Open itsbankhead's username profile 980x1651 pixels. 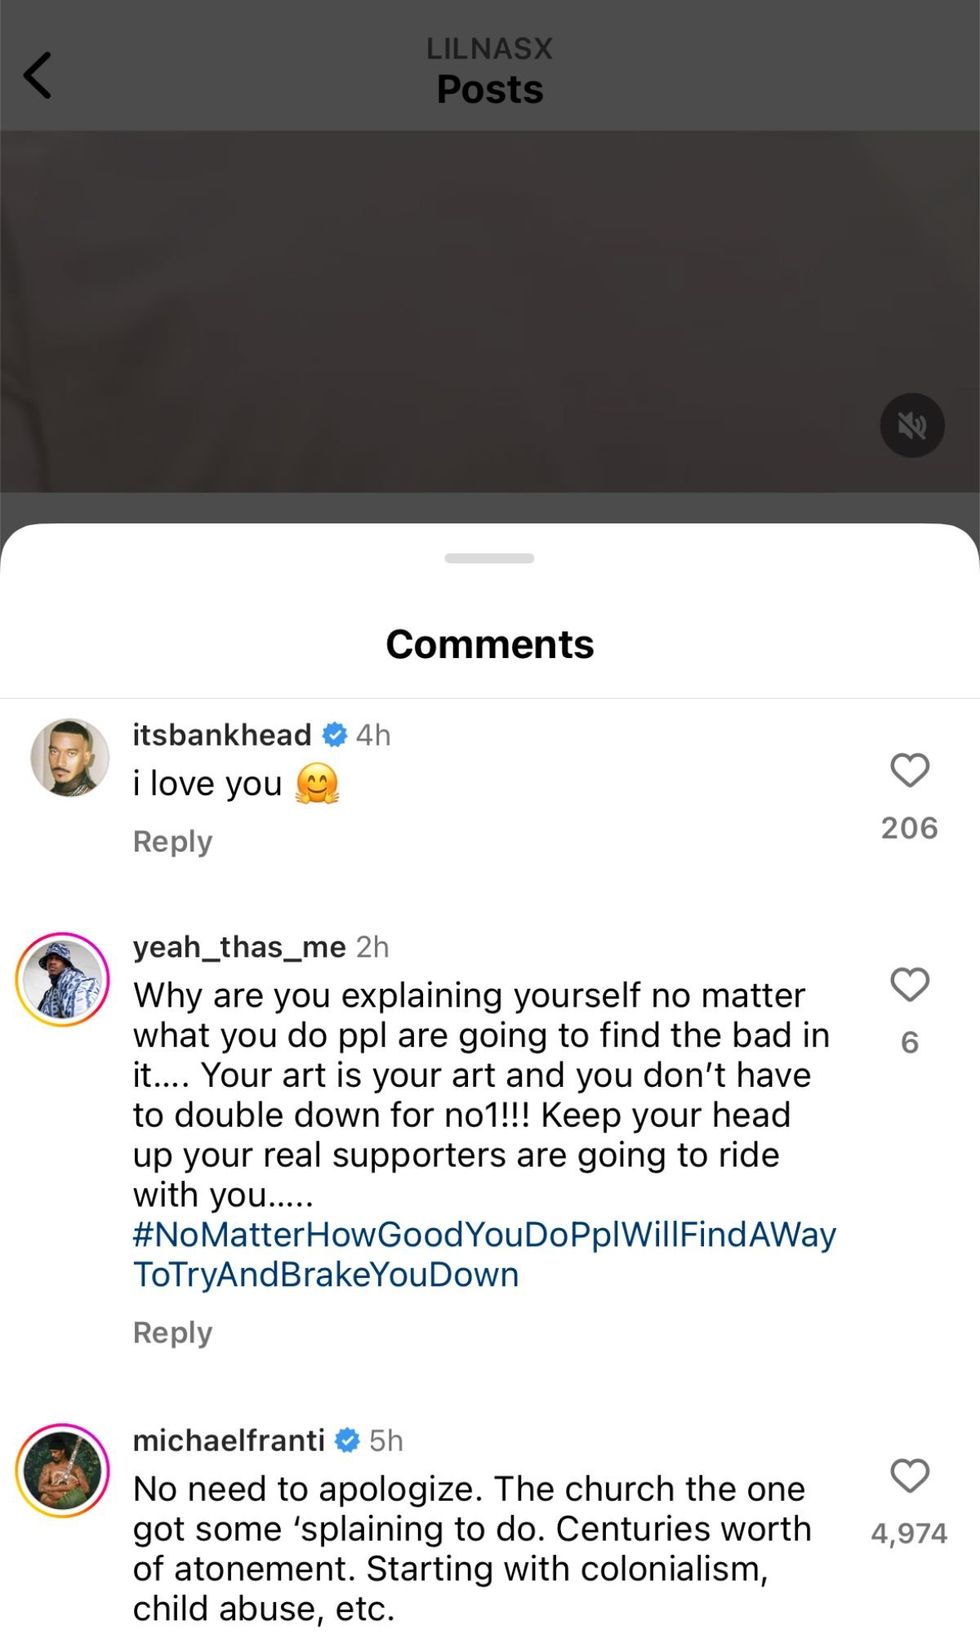(x=222, y=734)
